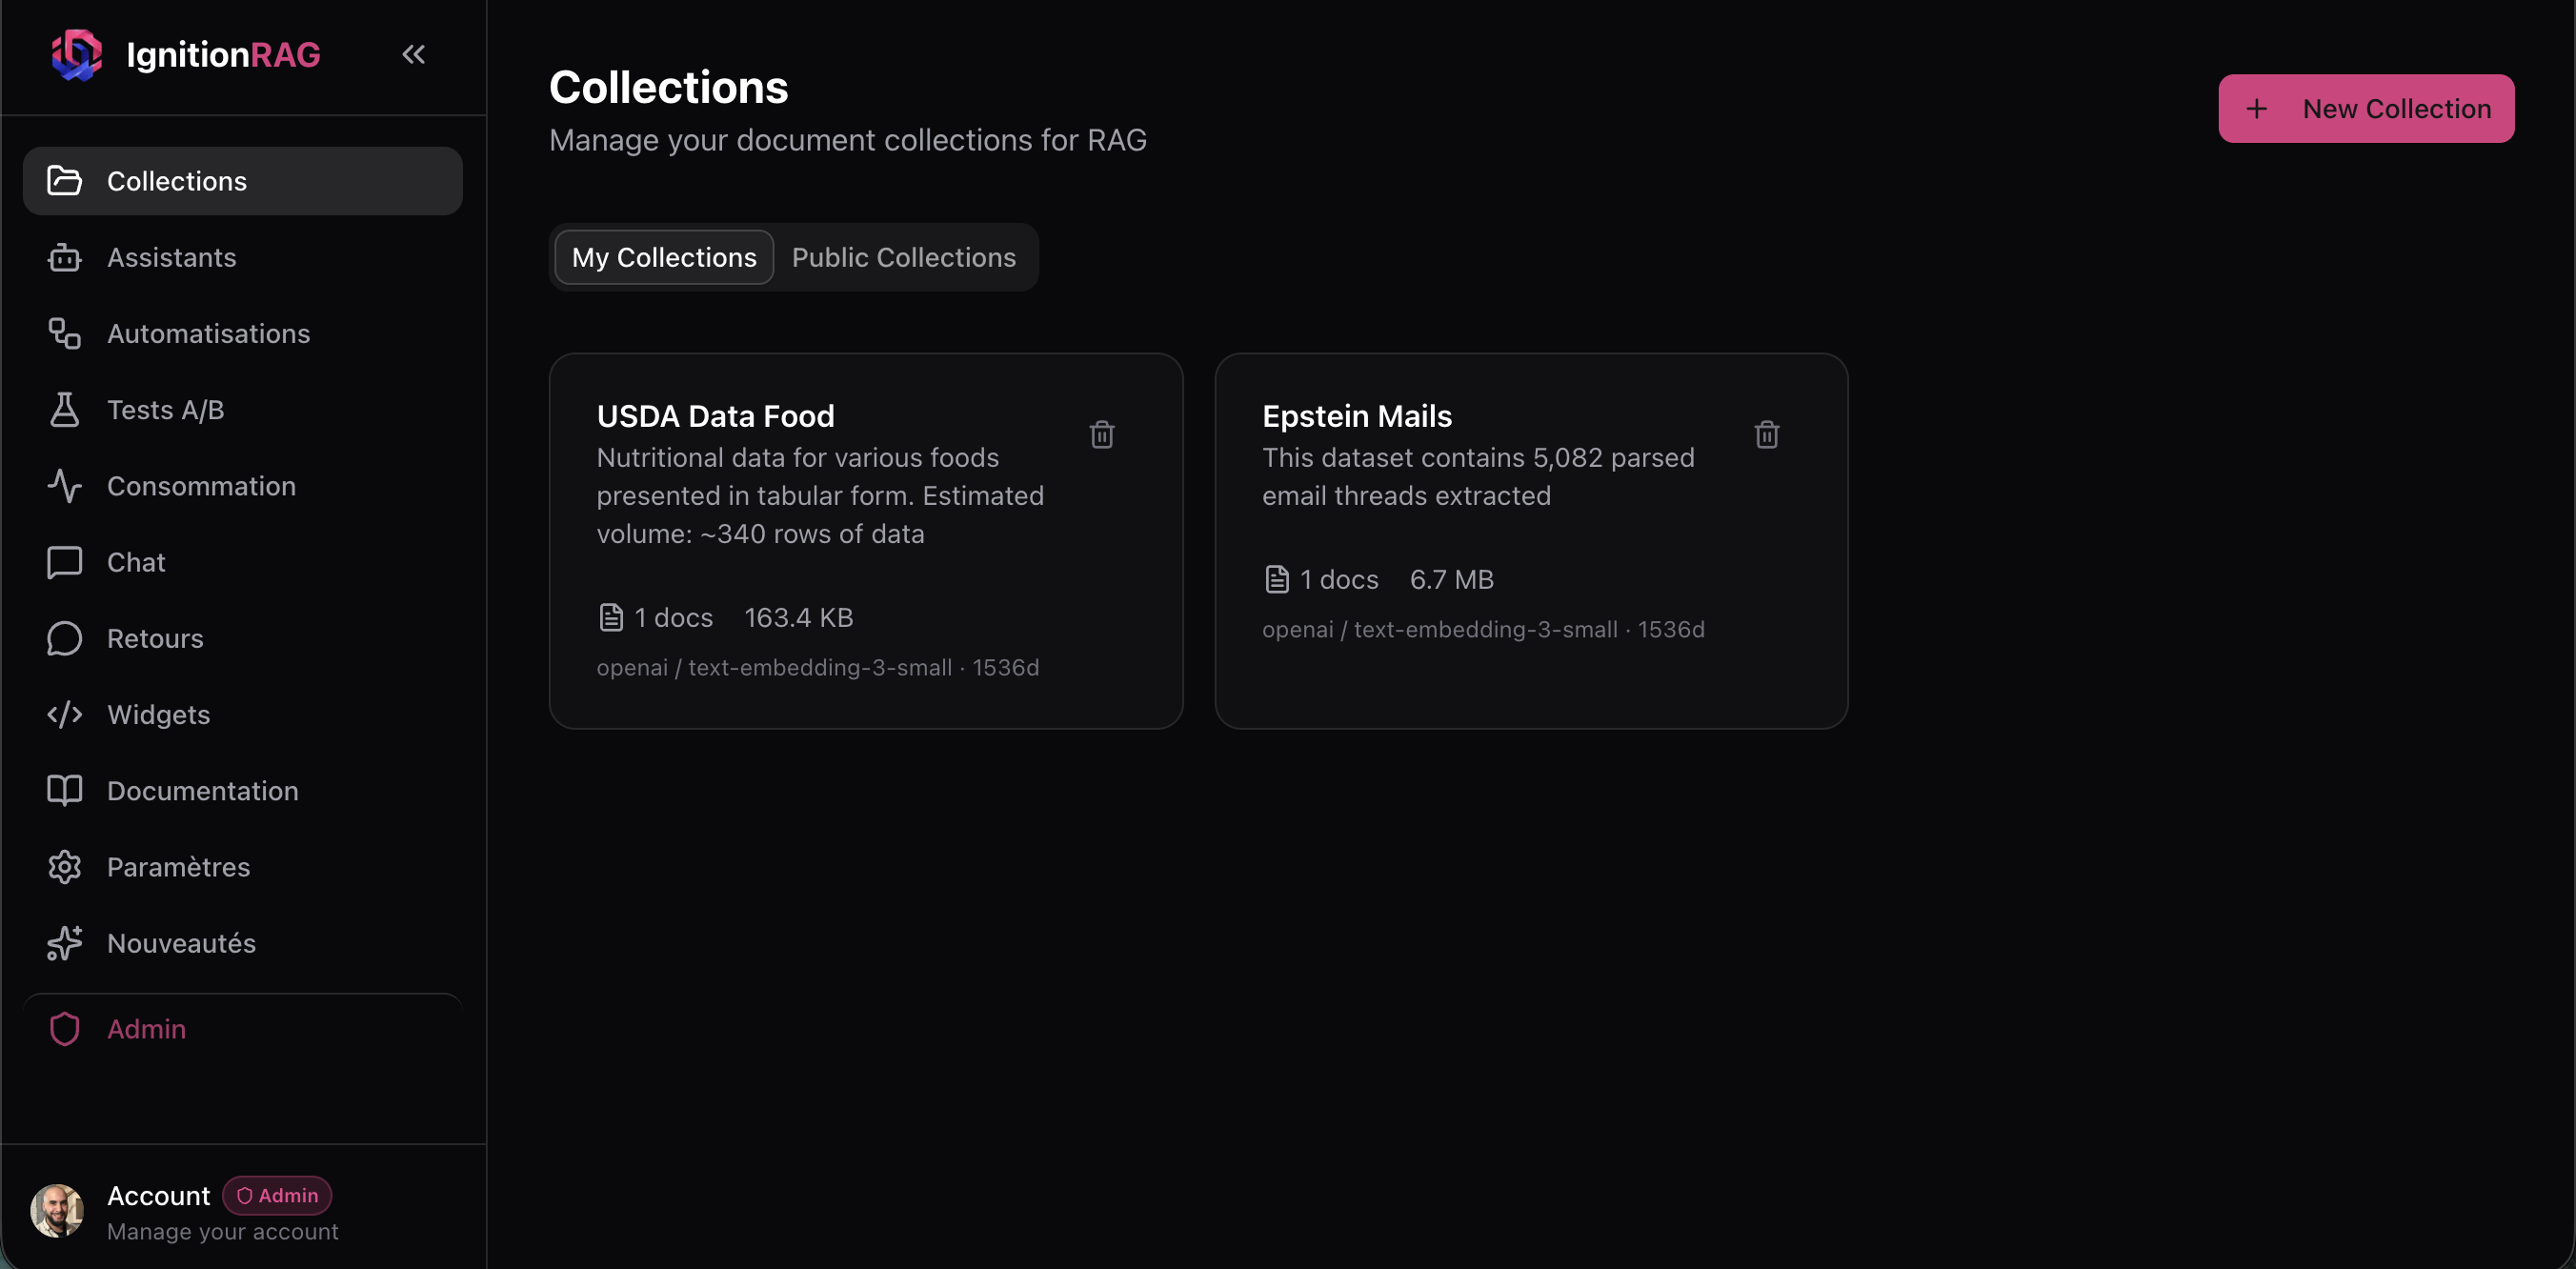Open Paramètres settings
The height and width of the screenshot is (1269, 2576).
tap(178, 867)
